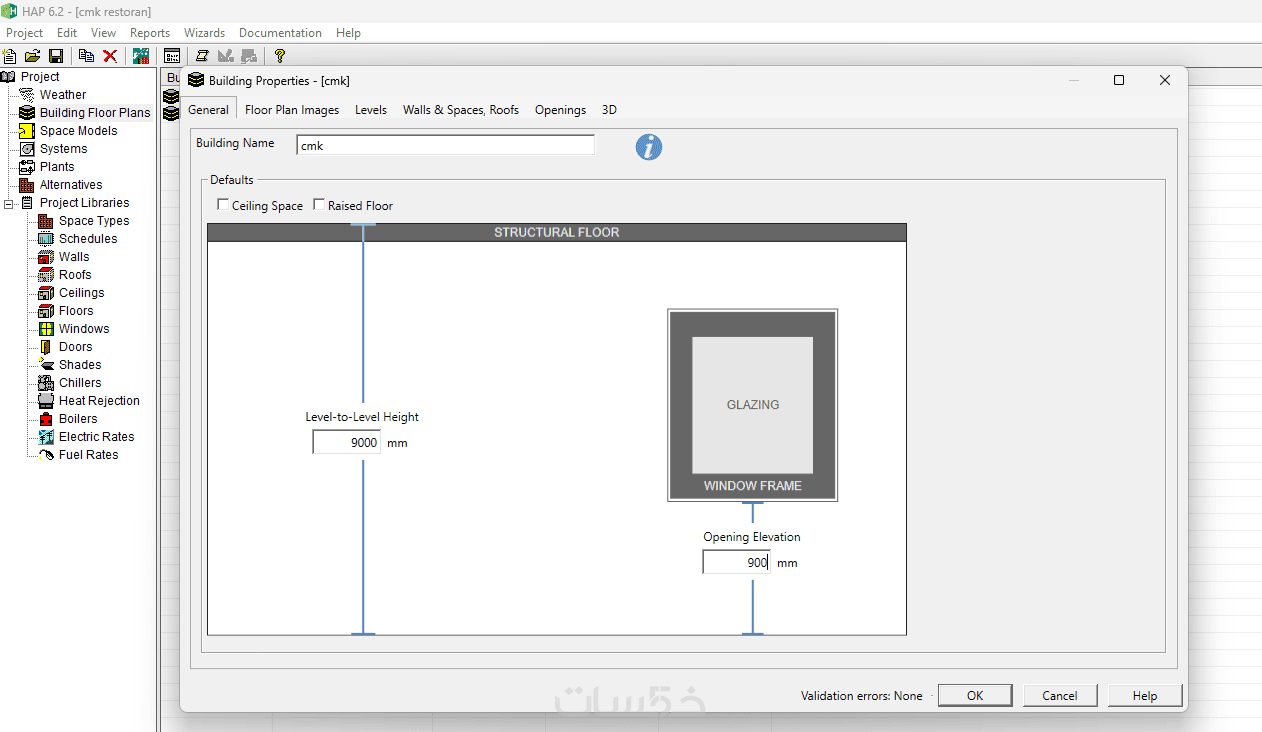1262x732 pixels.
Task: Click the Building Name text field
Action: [x=446, y=145]
